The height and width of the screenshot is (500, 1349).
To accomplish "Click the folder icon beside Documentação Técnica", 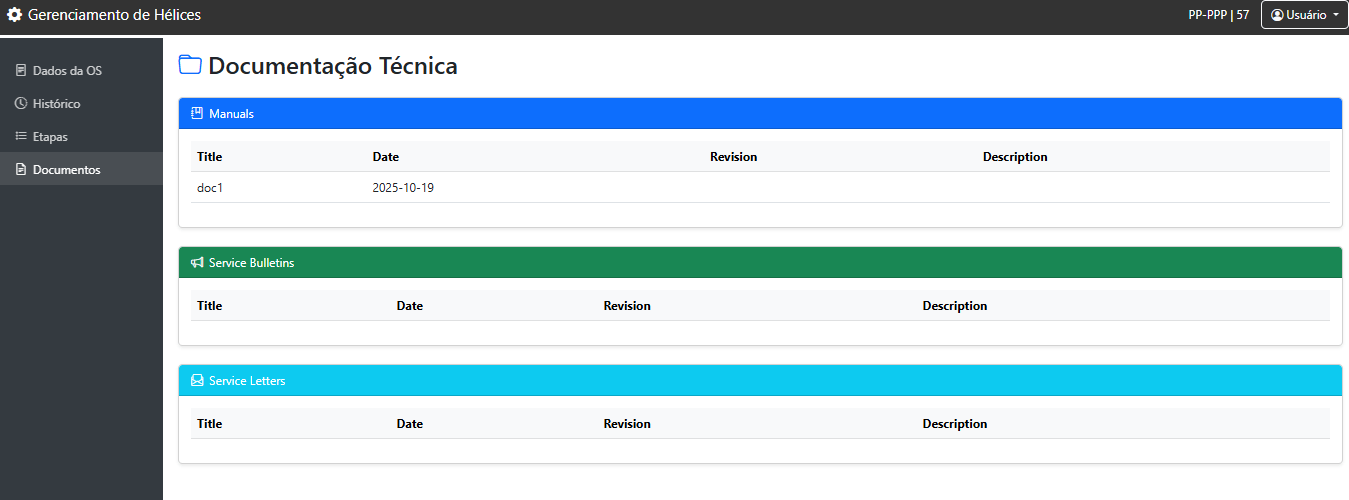I will coord(190,65).
